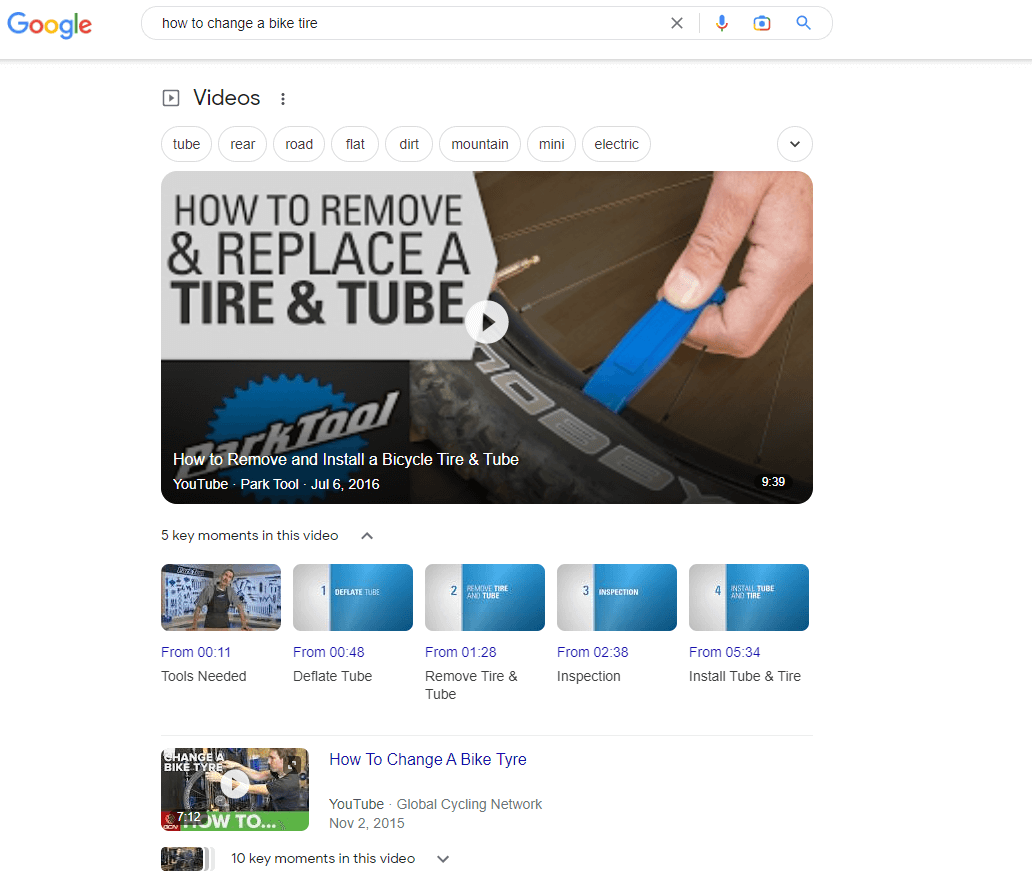Screen dimensions: 1032x883
Task: Click the Tools Needed caption
Action: coord(204,676)
